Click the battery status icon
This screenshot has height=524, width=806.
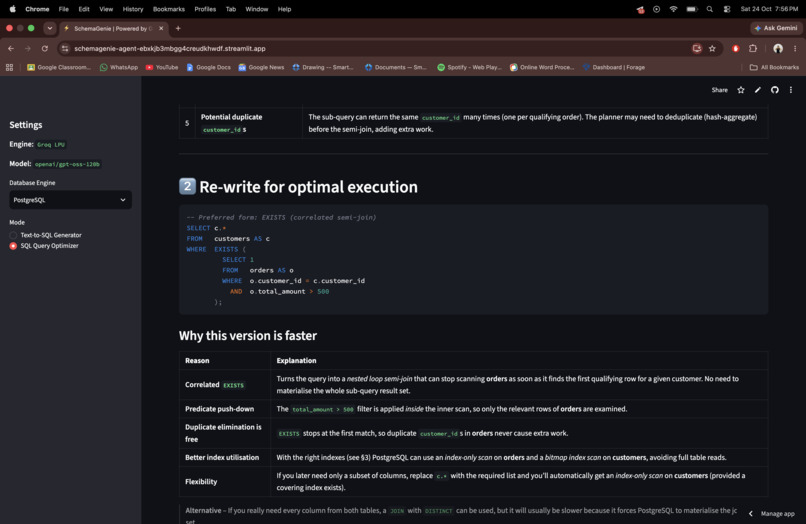pyautogui.click(x=692, y=9)
